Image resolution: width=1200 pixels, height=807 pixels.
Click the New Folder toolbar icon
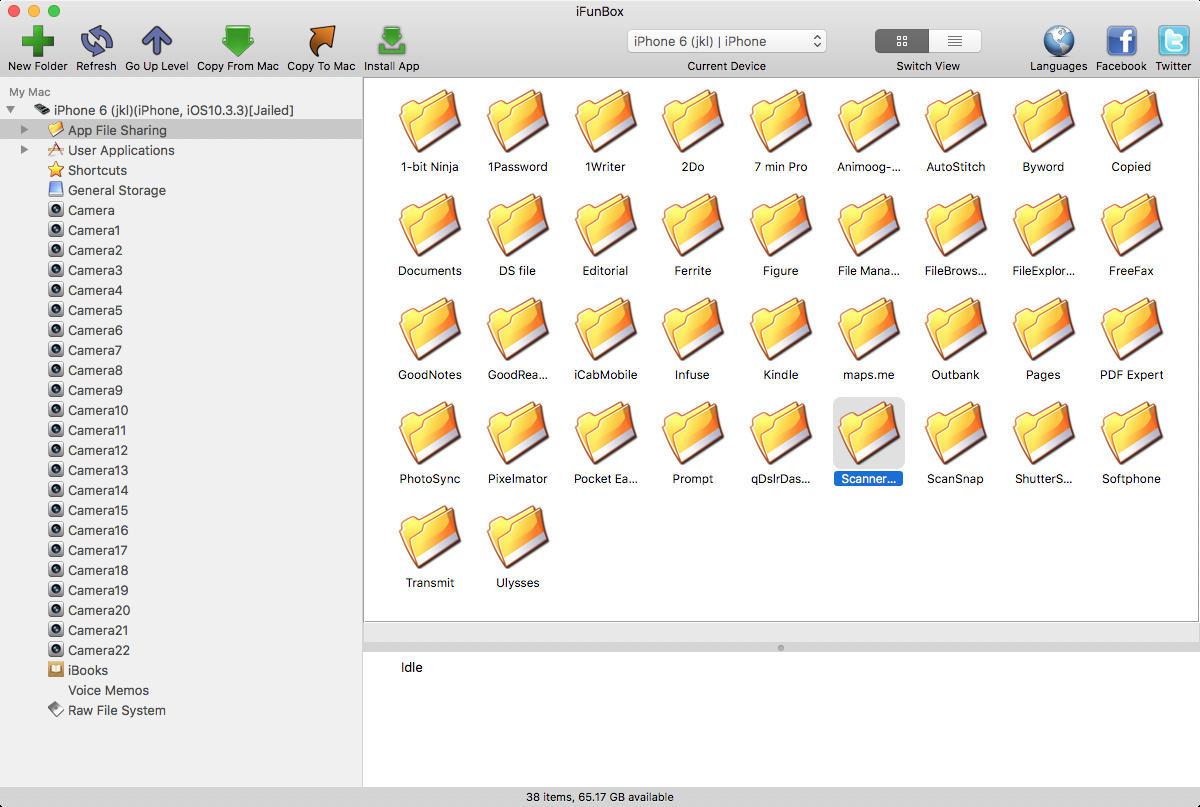click(x=38, y=41)
